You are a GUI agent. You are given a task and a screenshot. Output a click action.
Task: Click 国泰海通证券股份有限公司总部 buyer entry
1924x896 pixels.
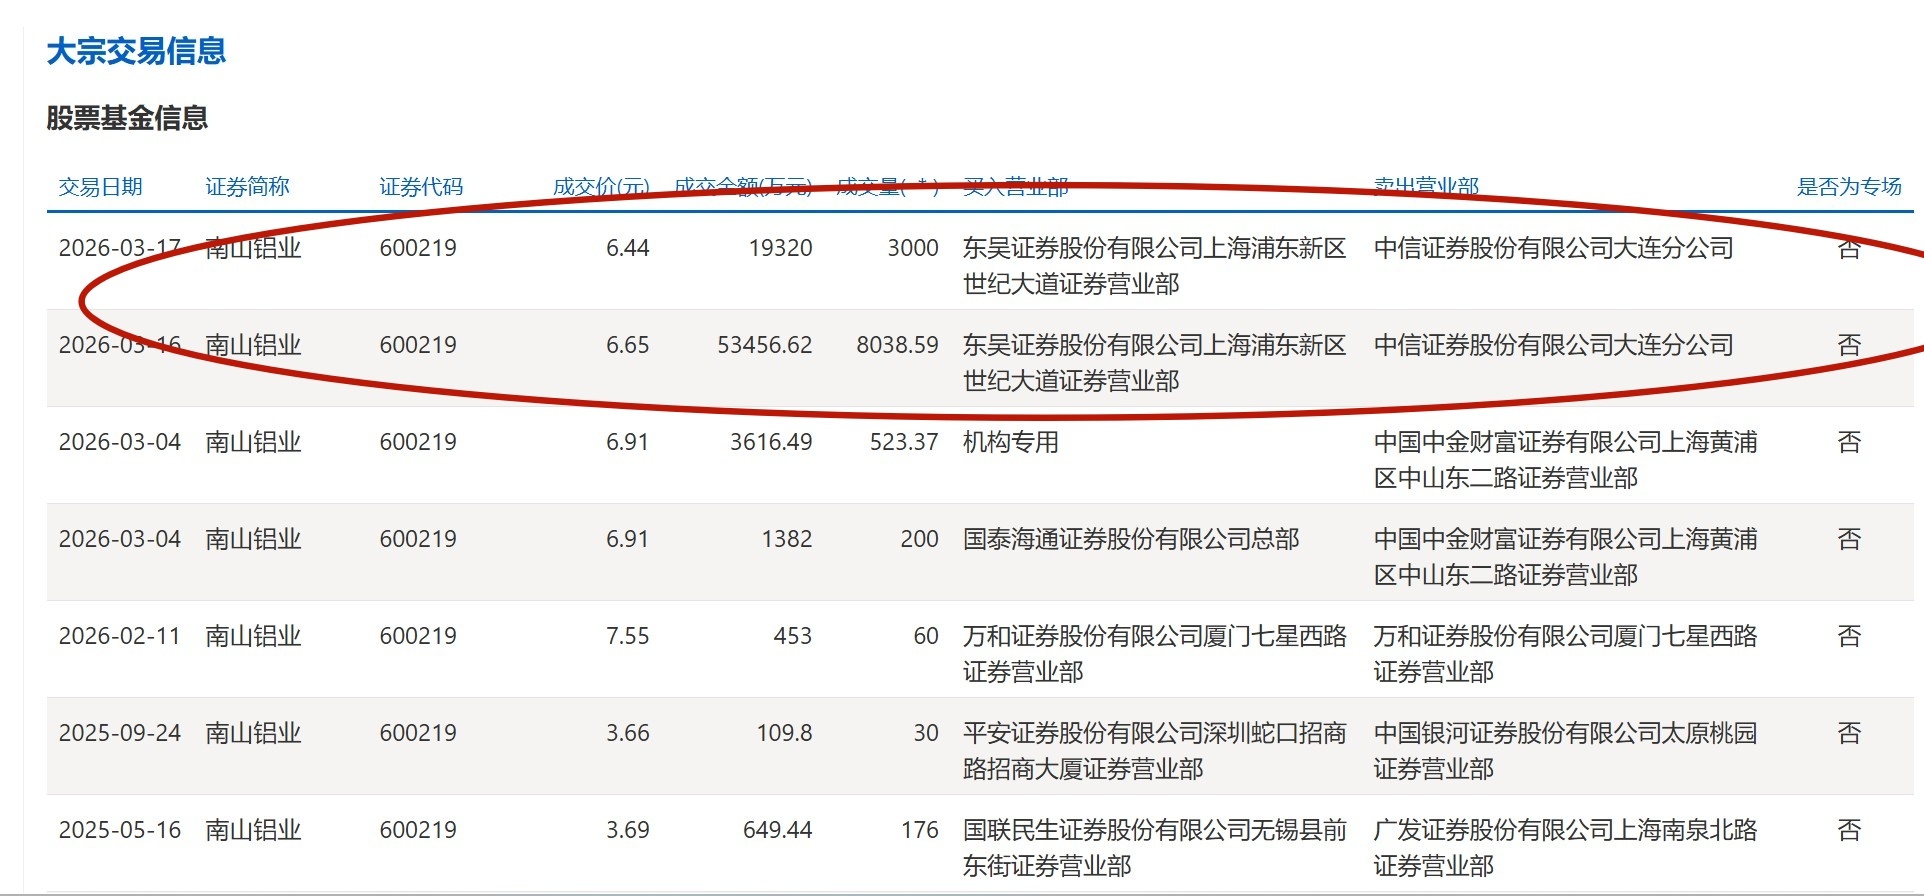click(1130, 539)
